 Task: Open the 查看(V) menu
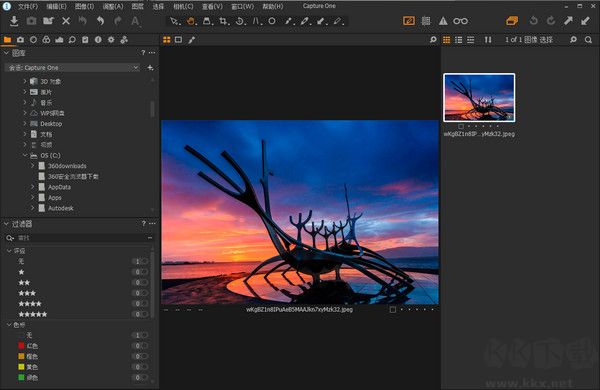[212, 7]
